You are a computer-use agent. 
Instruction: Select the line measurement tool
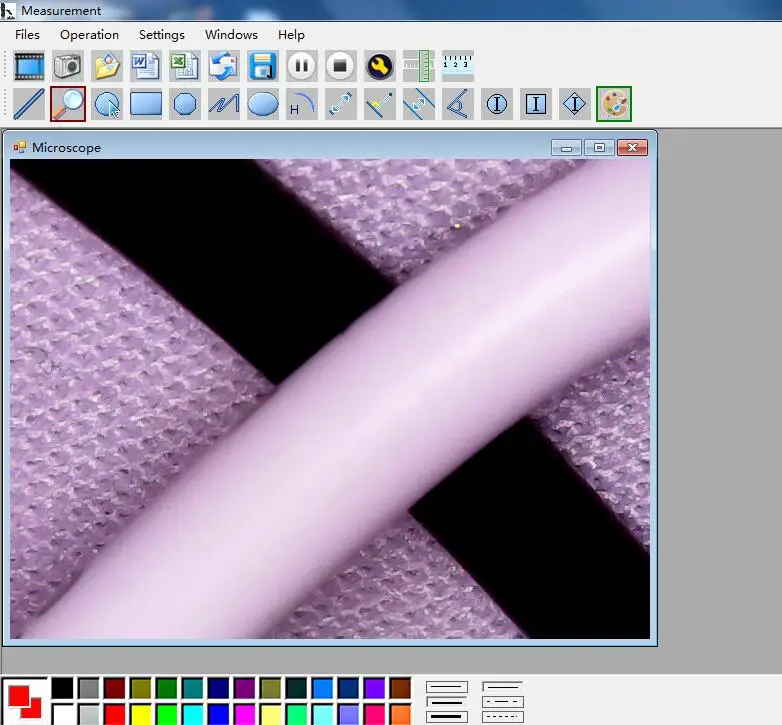pyautogui.click(x=29, y=103)
